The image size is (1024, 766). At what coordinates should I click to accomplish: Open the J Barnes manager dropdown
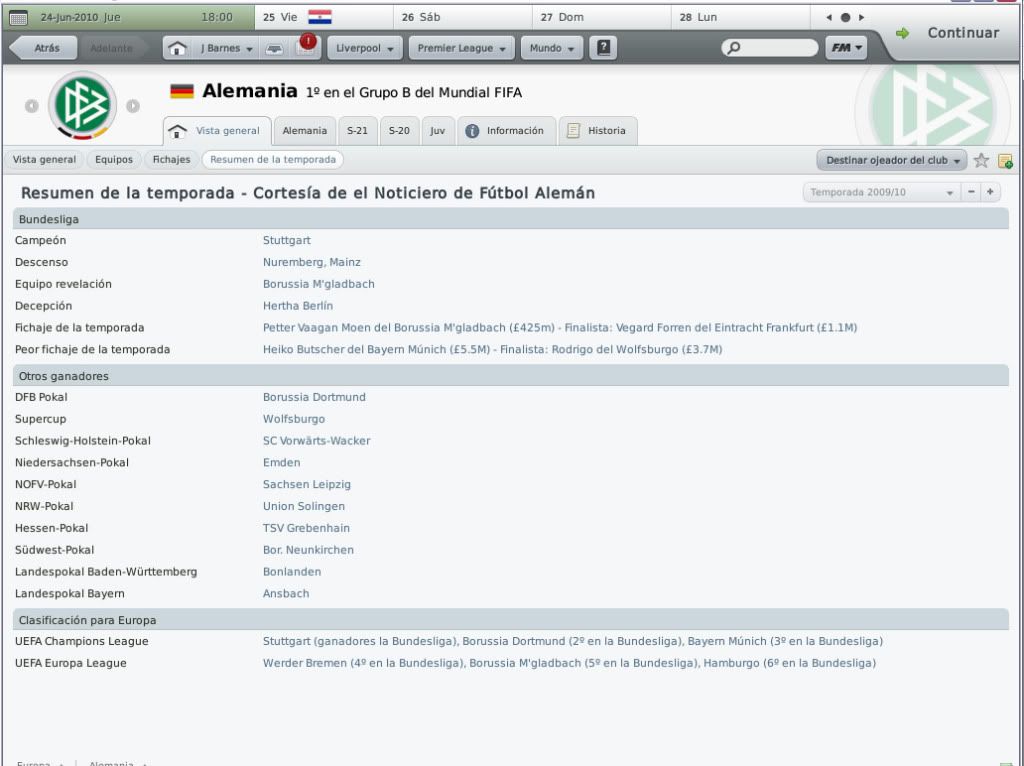point(226,48)
